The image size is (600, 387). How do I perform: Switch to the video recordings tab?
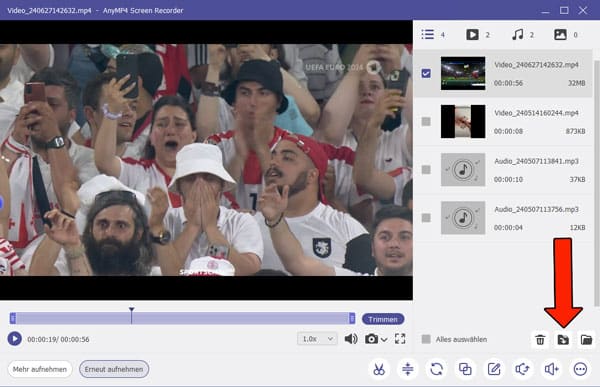click(x=472, y=35)
